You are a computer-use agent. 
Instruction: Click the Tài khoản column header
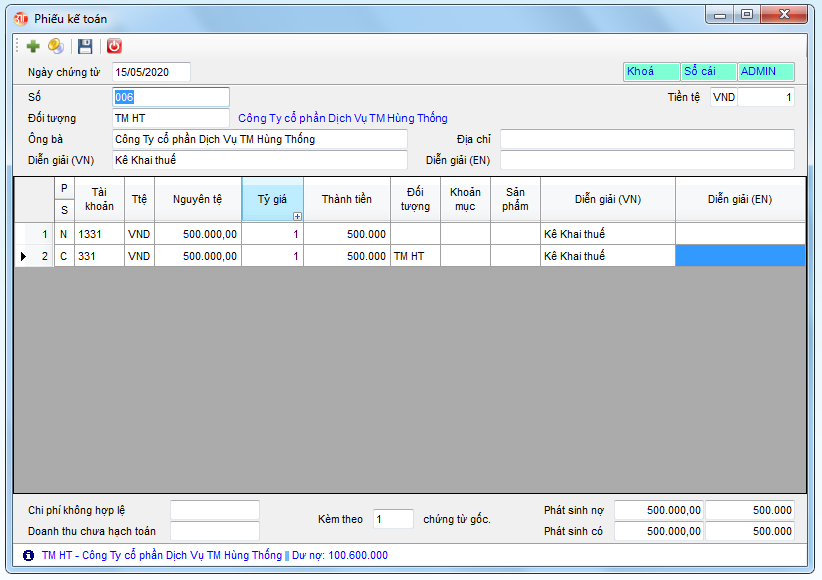(99, 199)
